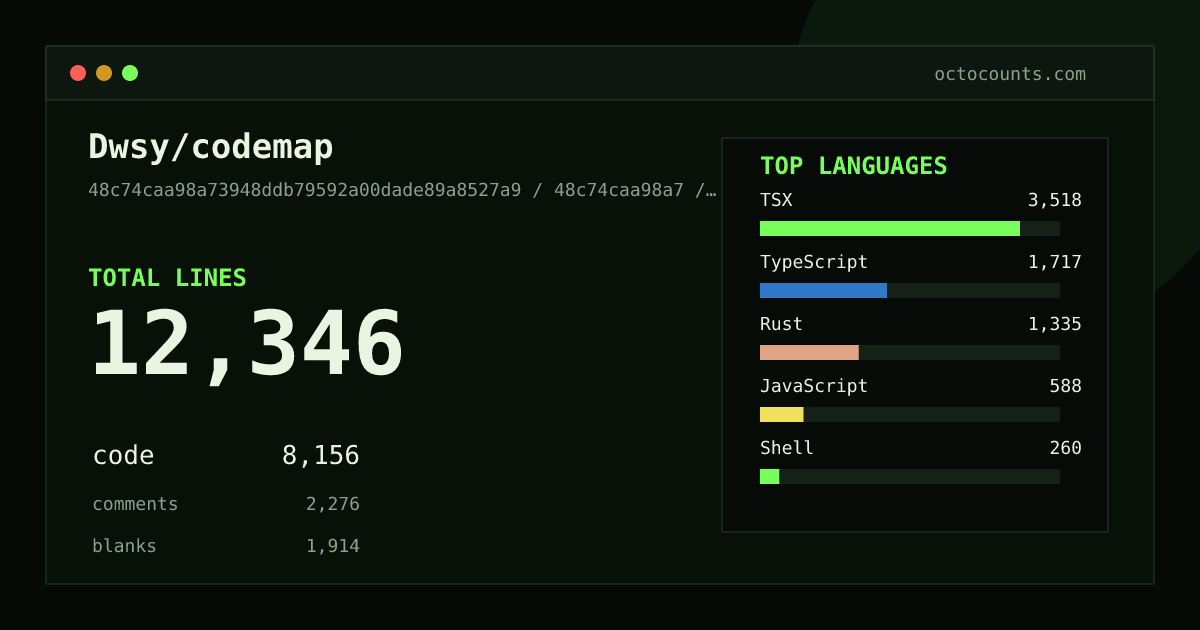Viewport: 1200px width, 630px height.
Task: Select the 1,717 TypeScript line count
Action: (1055, 262)
